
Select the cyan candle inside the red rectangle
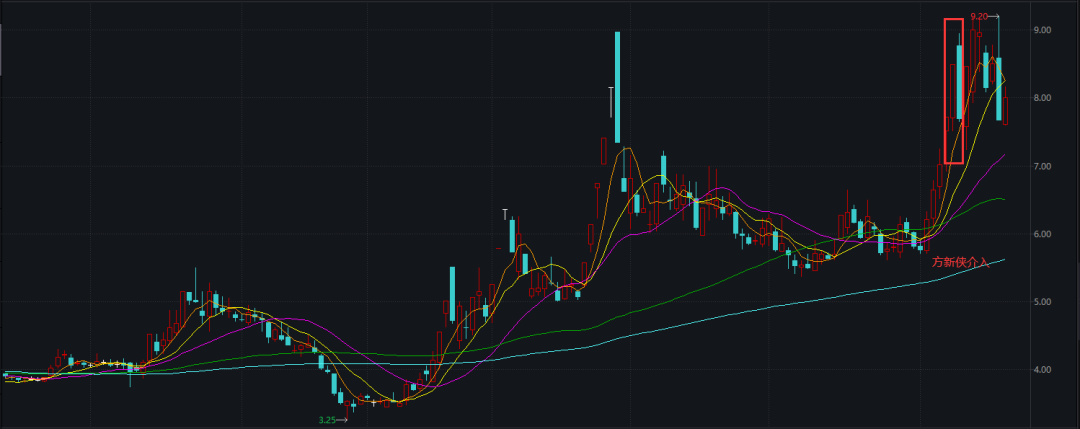click(x=960, y=82)
